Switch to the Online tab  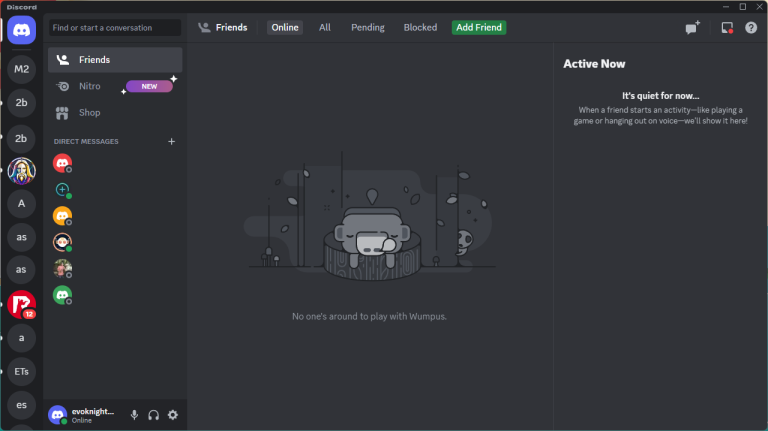click(x=285, y=27)
